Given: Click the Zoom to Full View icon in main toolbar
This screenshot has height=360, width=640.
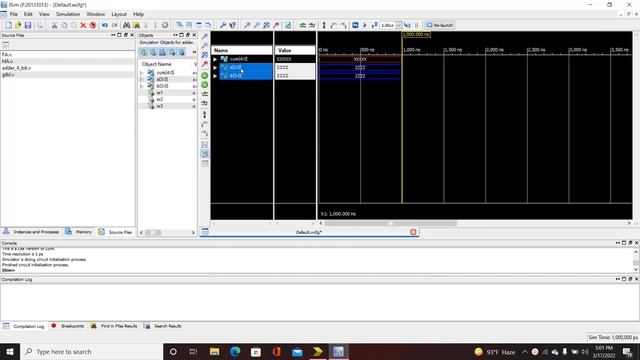Looking at the screenshot, I should pos(267,25).
